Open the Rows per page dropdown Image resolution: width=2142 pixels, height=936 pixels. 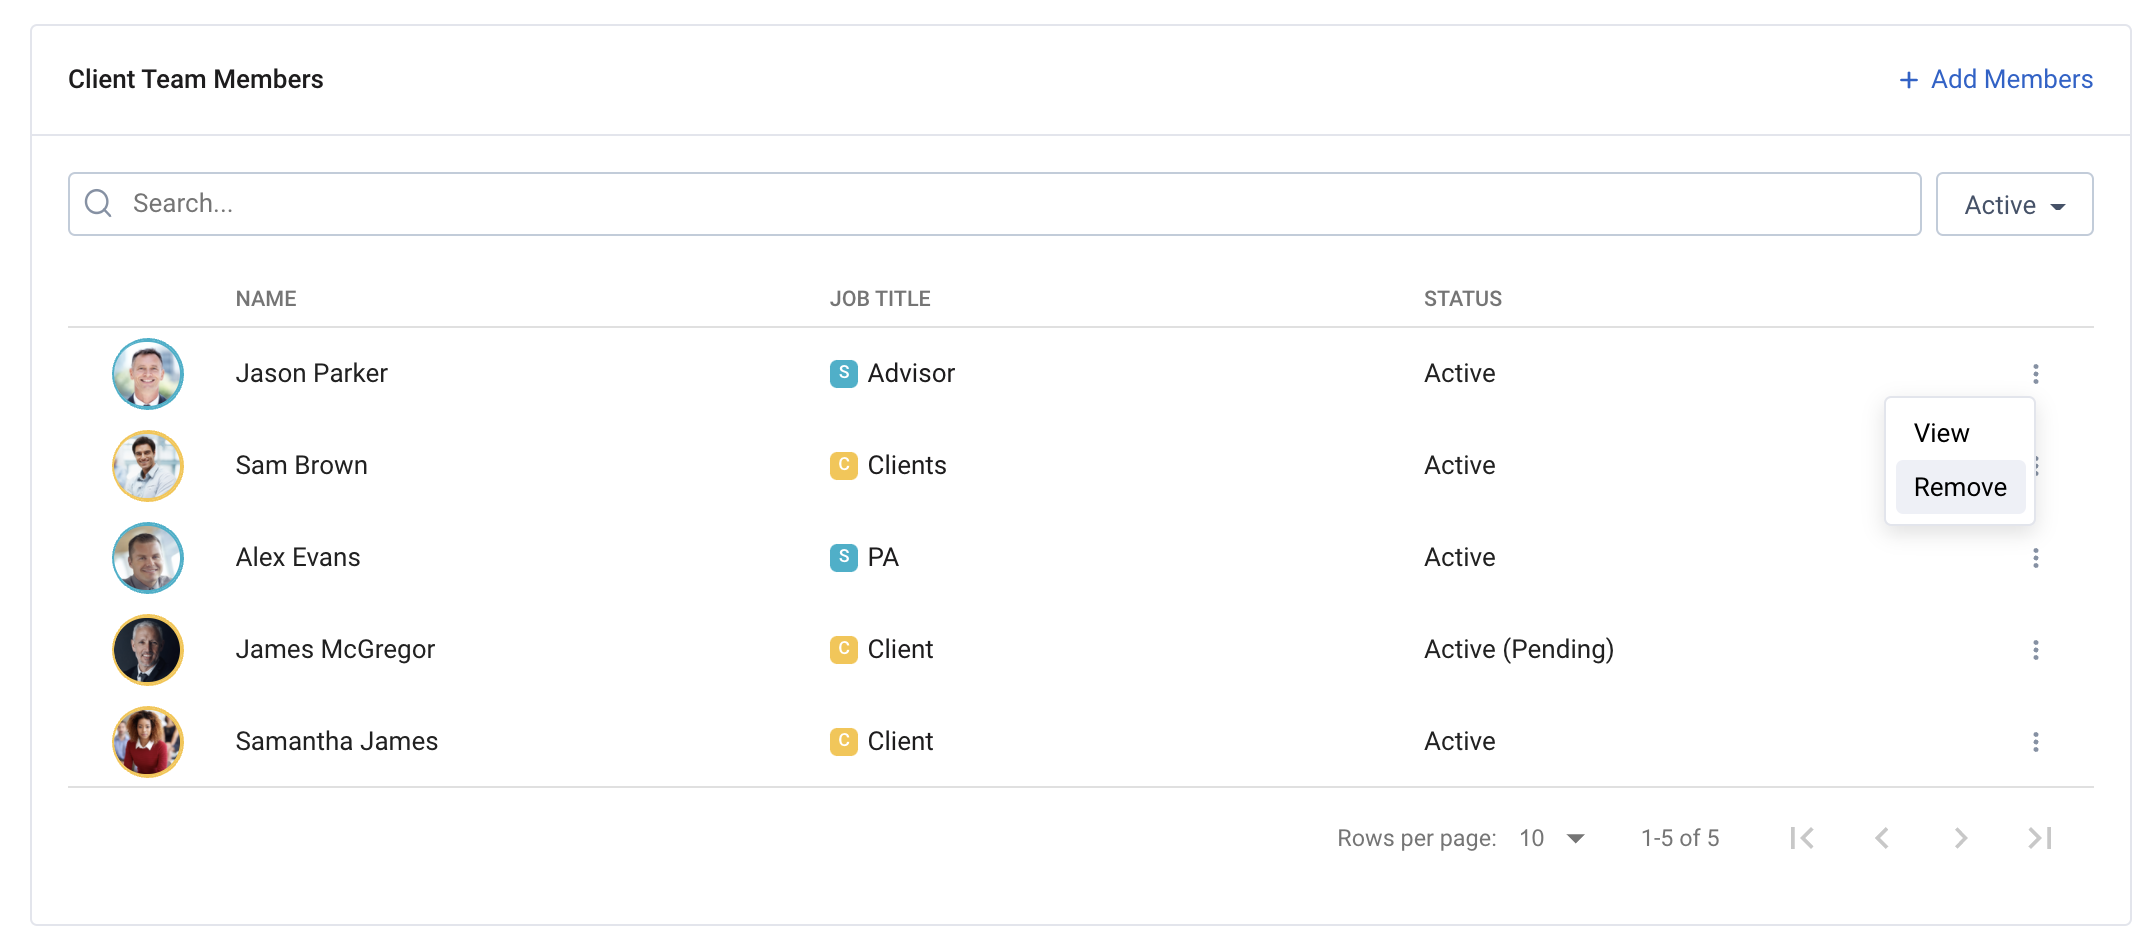pyautogui.click(x=1550, y=838)
